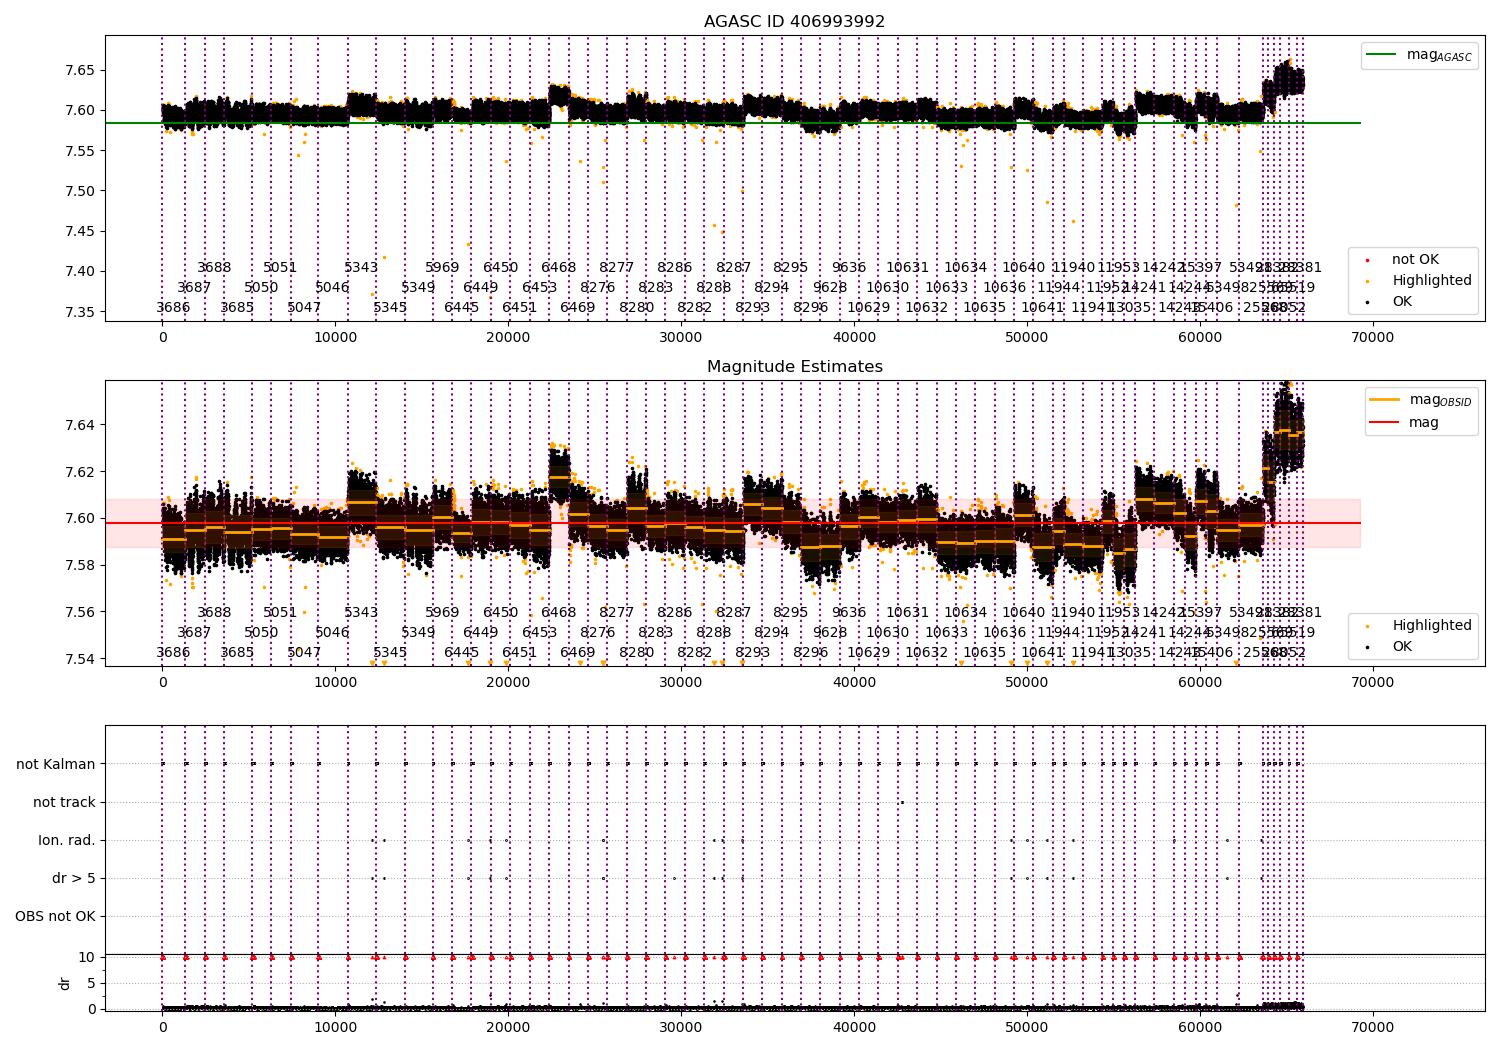Click 'Highlighted' in the Magnitude Estimates legend
The image size is (1500, 1050).
pos(1432,626)
